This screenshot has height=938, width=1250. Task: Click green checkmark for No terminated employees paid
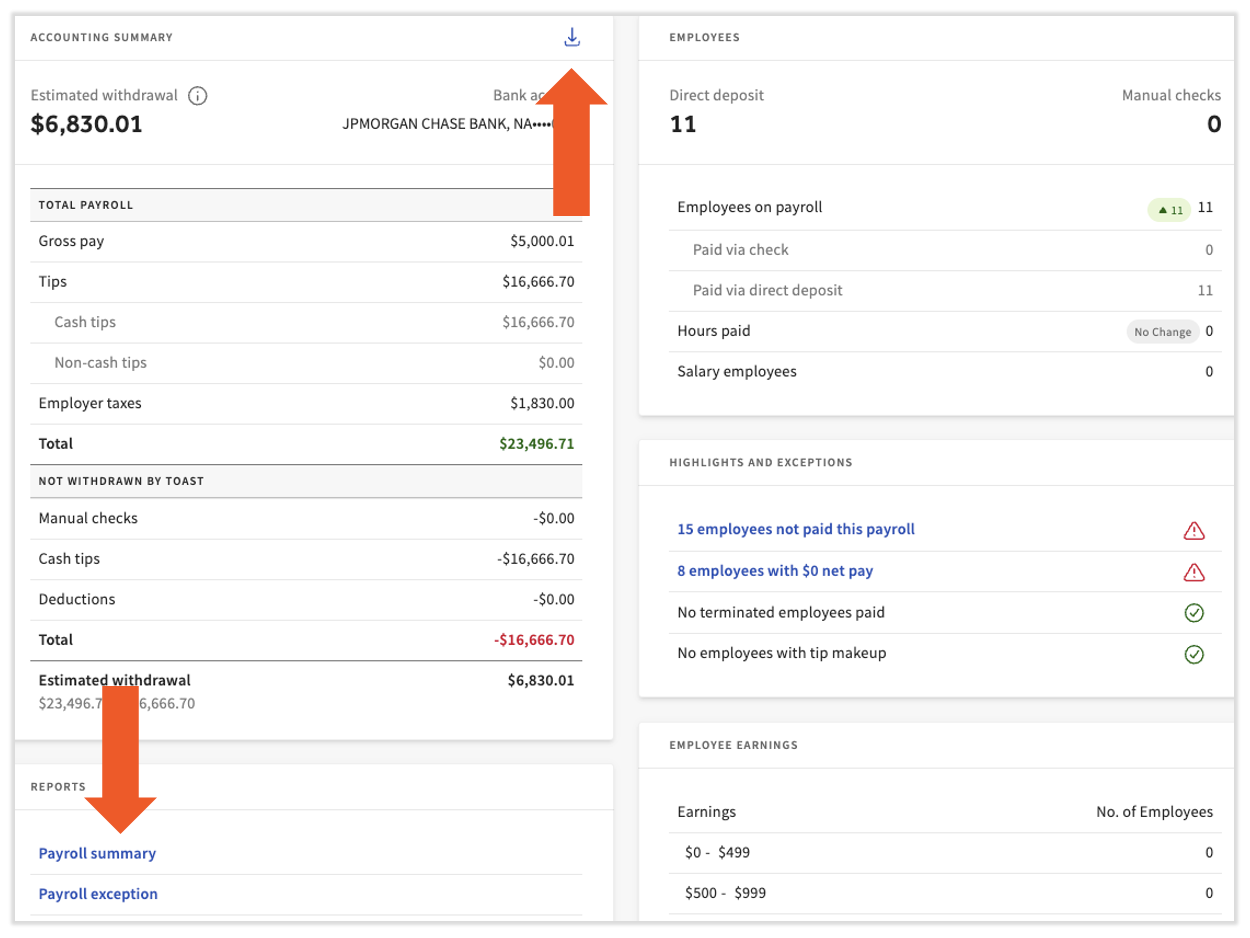tap(1193, 613)
